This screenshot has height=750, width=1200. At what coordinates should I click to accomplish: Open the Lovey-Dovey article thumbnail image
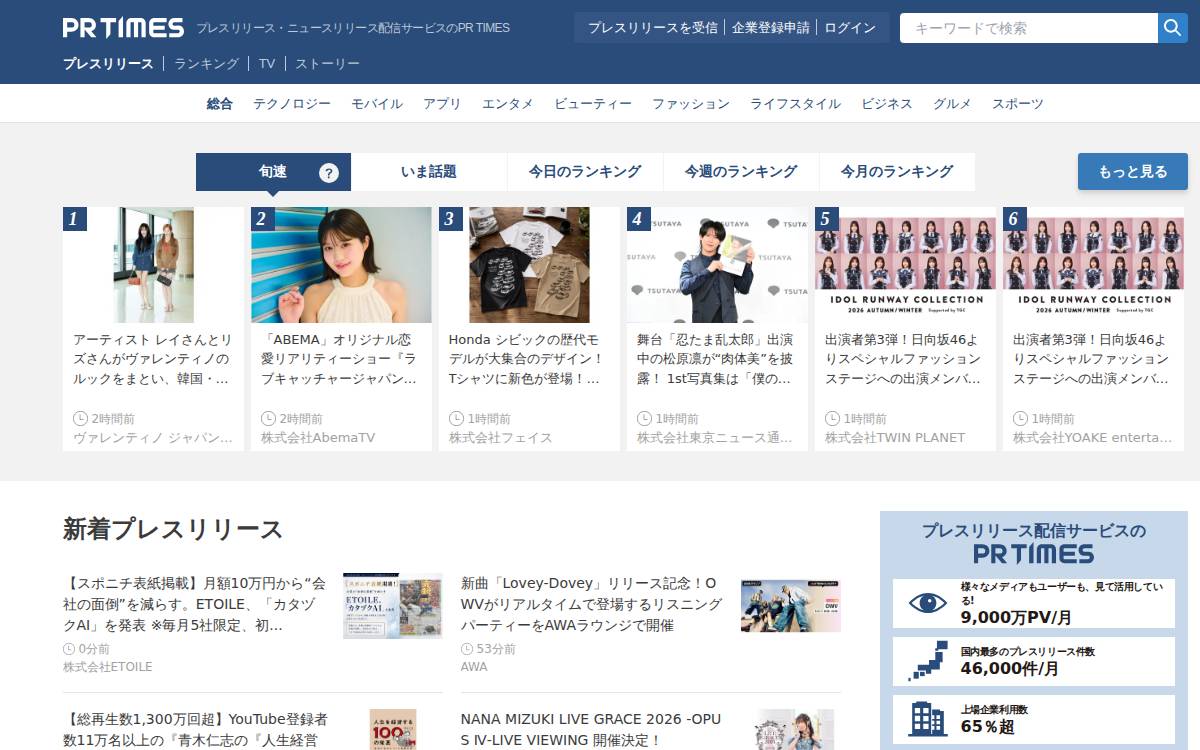pyautogui.click(x=791, y=606)
